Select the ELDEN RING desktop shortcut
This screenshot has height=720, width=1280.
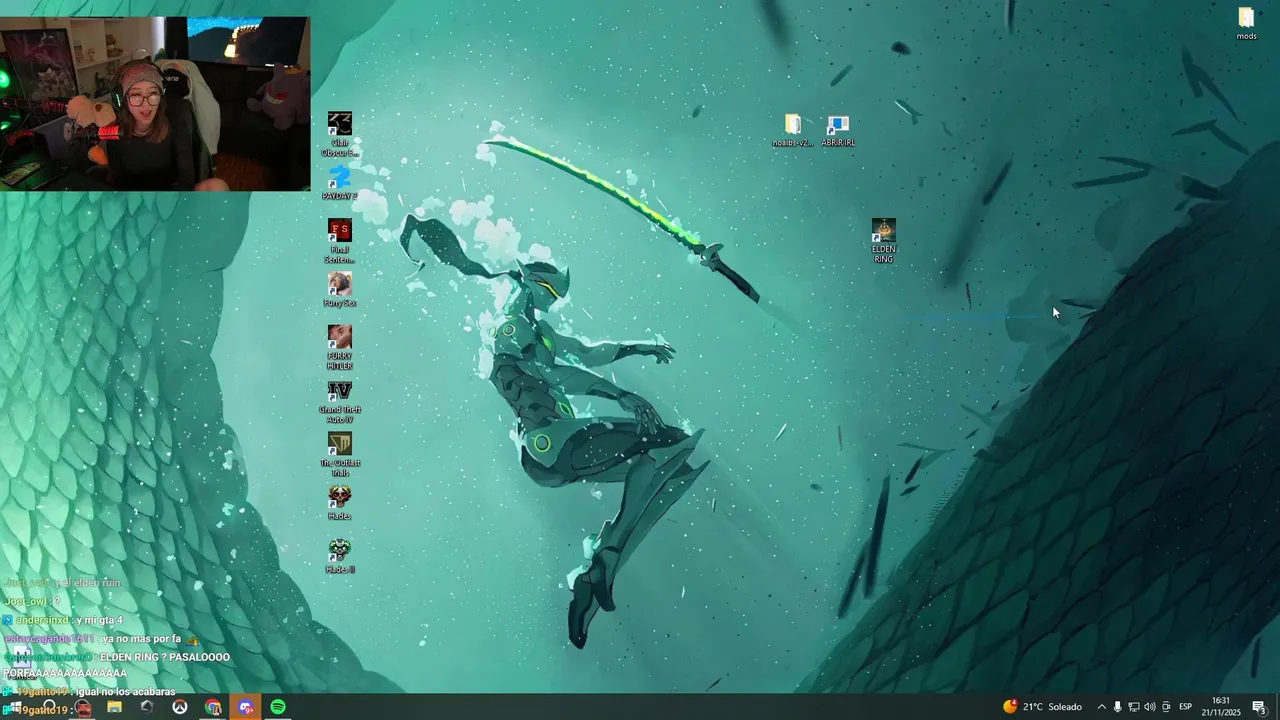coord(884,241)
